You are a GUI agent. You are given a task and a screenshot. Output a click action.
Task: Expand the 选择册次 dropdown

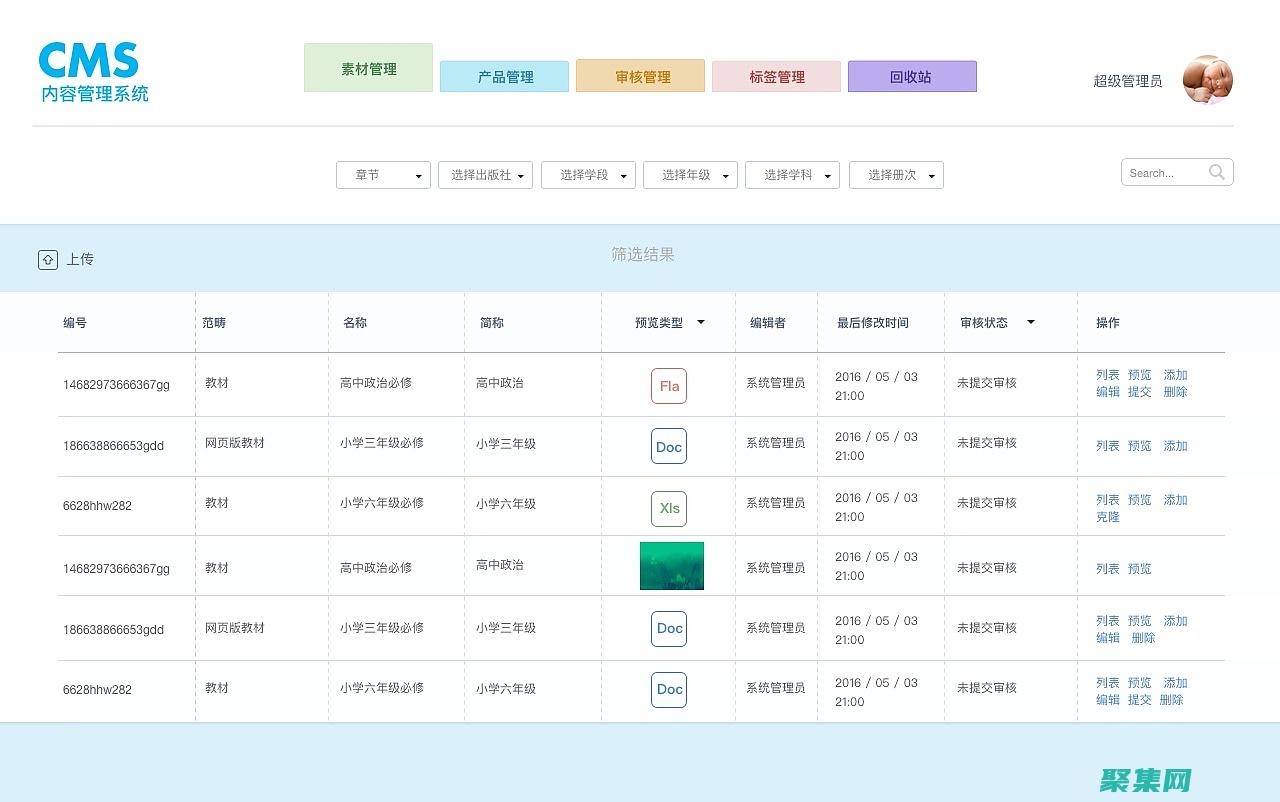point(896,175)
